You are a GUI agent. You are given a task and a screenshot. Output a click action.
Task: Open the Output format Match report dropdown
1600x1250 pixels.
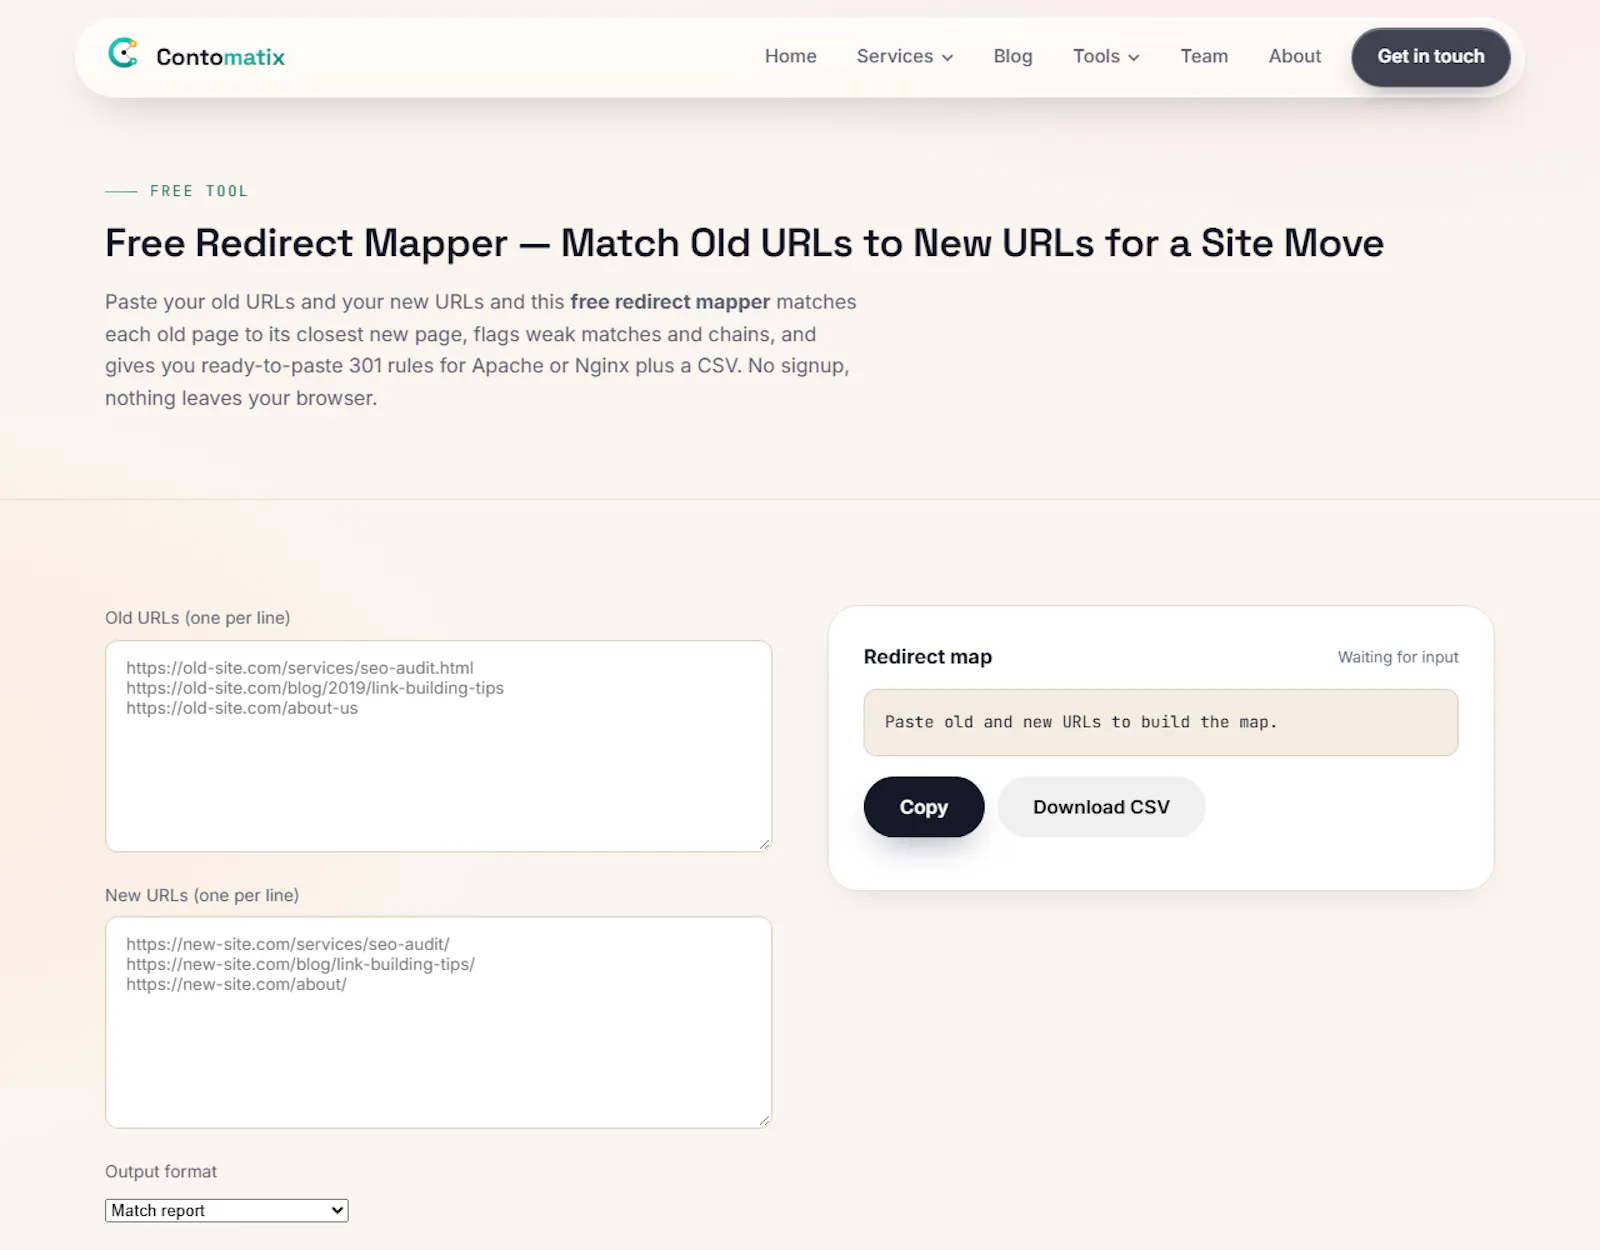(x=227, y=1210)
